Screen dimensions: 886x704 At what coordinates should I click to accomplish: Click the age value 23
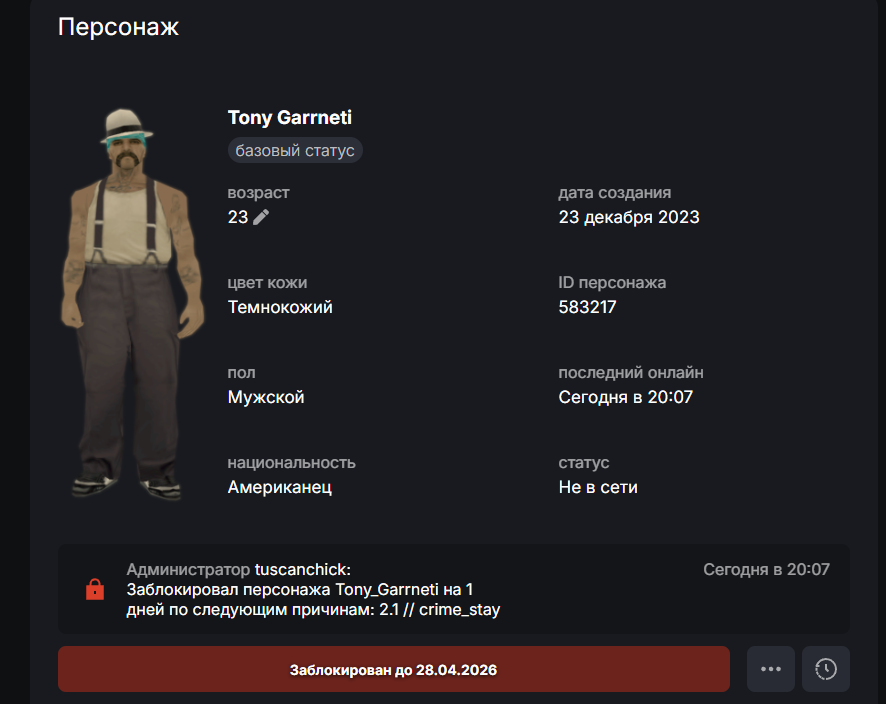coord(238,217)
